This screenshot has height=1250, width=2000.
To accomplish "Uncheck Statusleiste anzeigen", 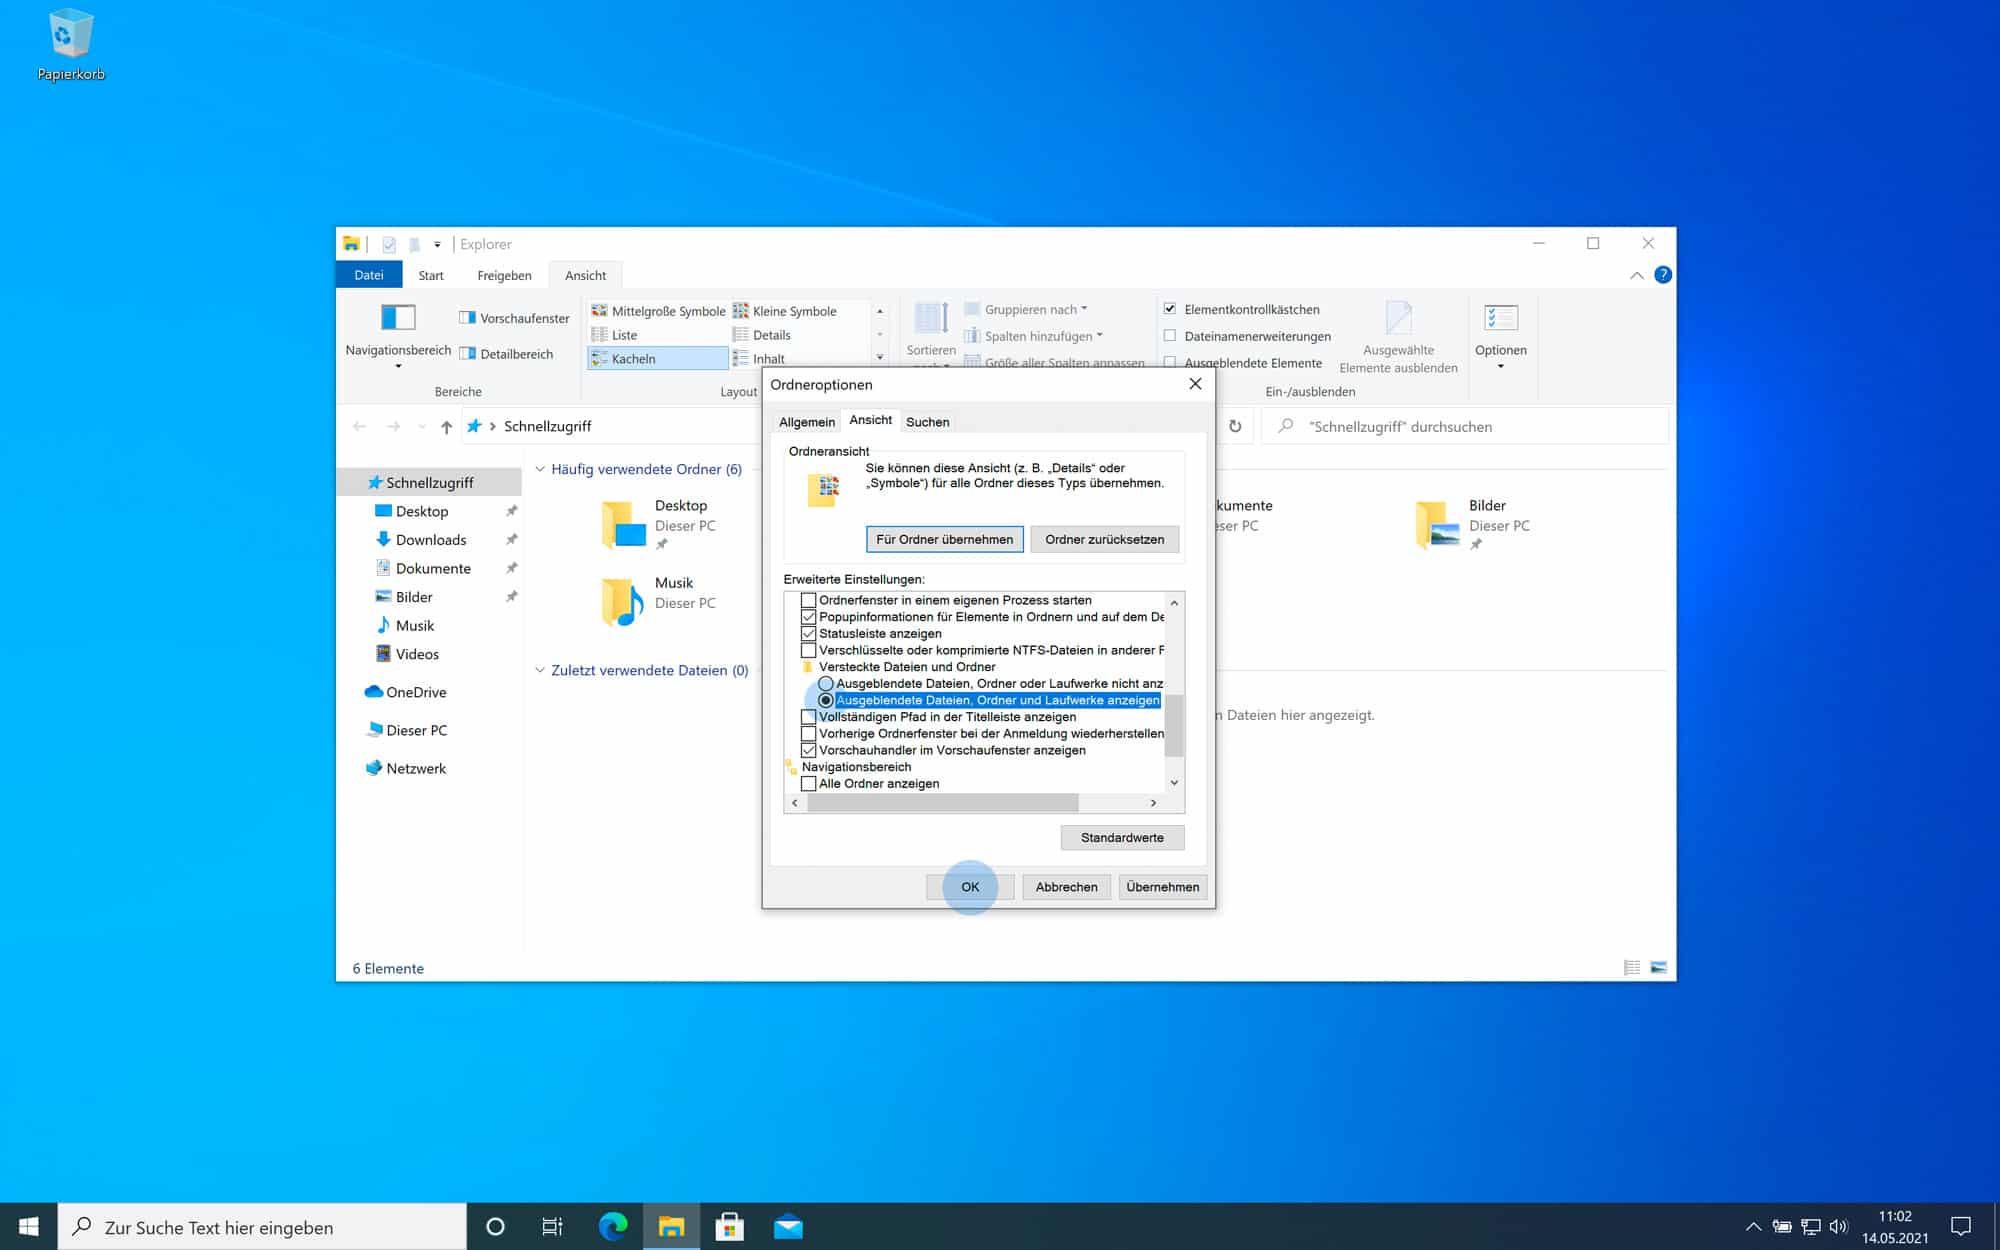I will [x=808, y=633].
